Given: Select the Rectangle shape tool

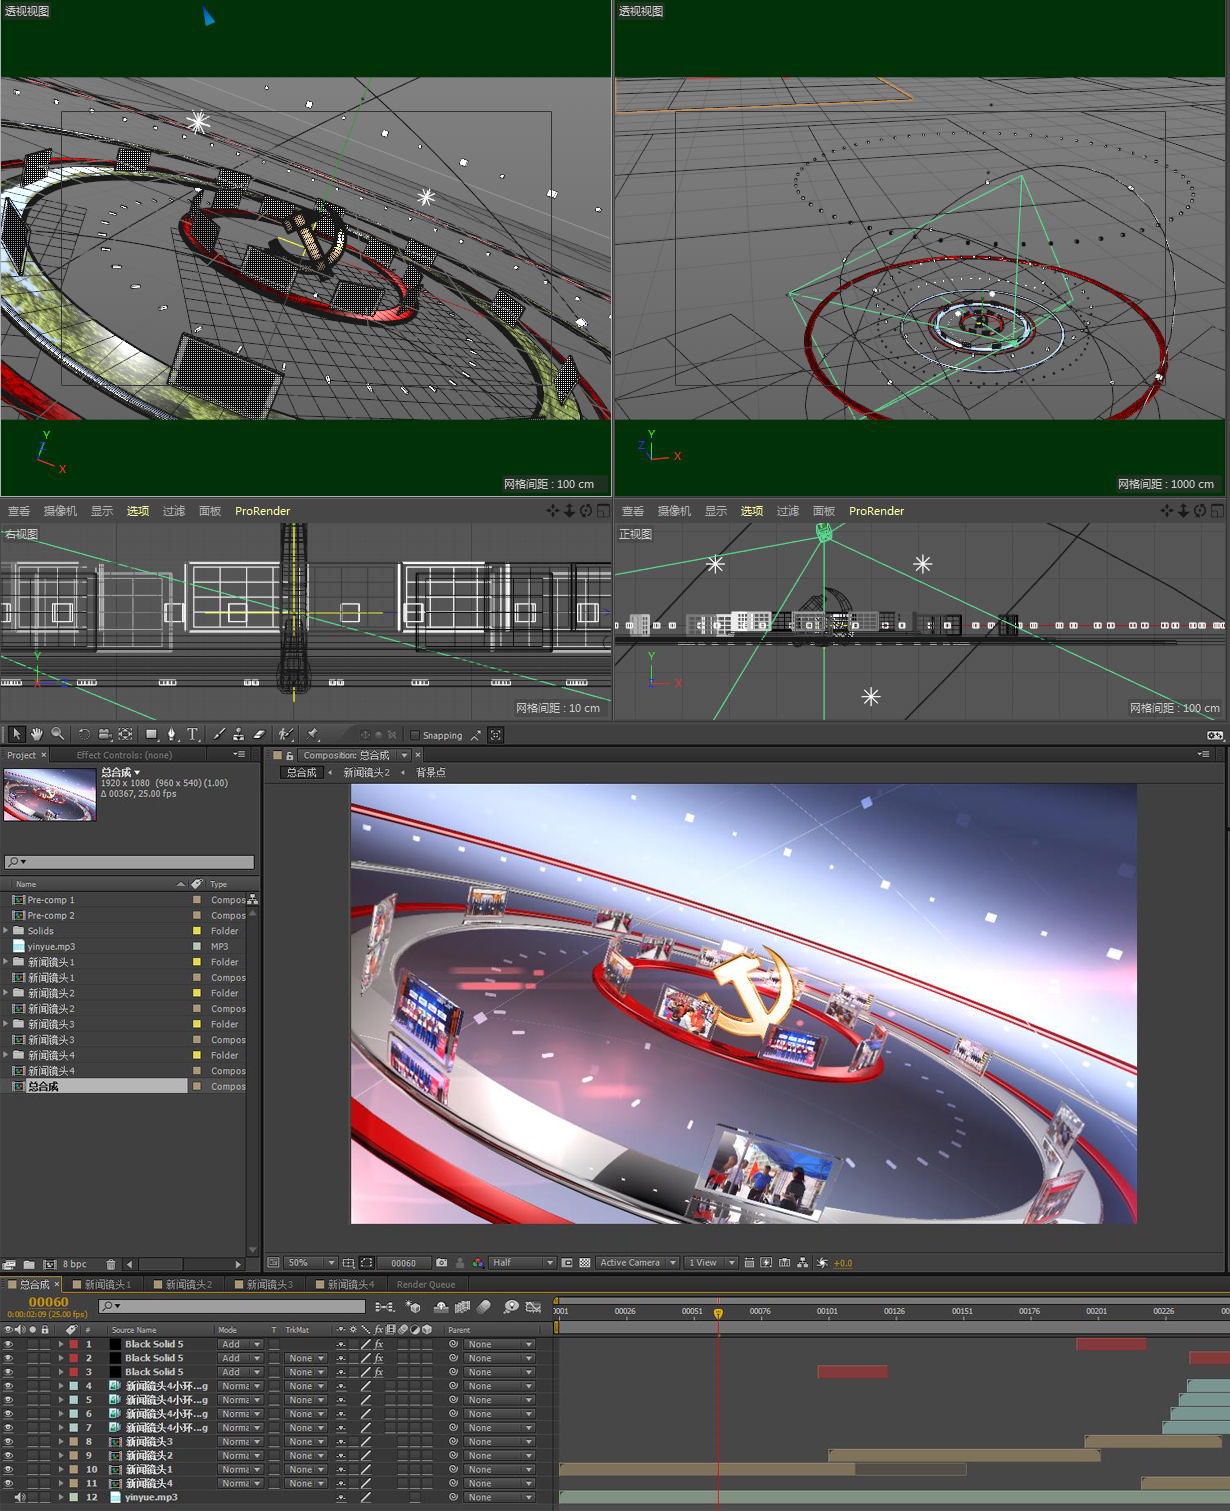Looking at the screenshot, I should [x=151, y=734].
